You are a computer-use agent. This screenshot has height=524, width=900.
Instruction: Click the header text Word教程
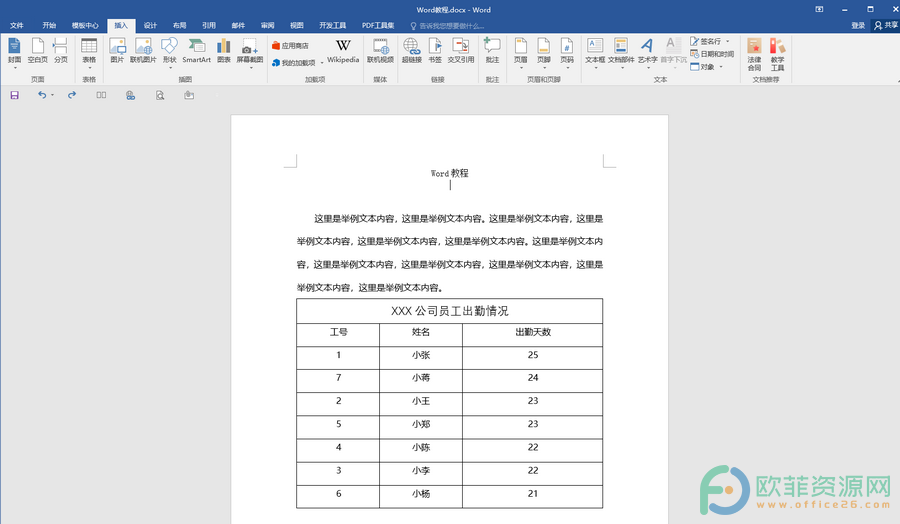click(x=449, y=173)
